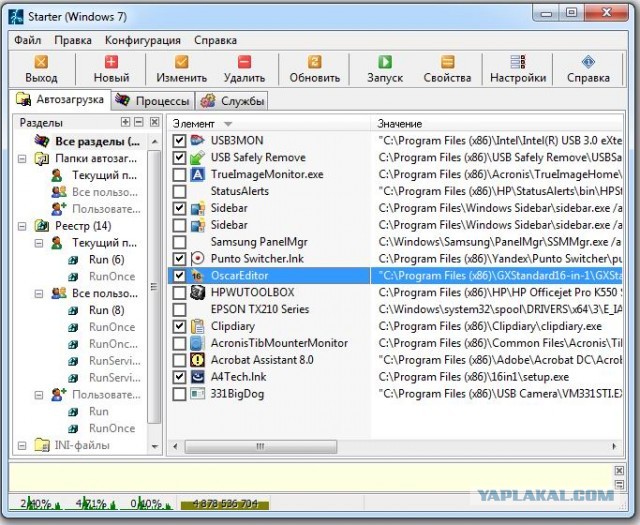
Task: Click the USB Safely Remove icon
Action: (x=198, y=158)
